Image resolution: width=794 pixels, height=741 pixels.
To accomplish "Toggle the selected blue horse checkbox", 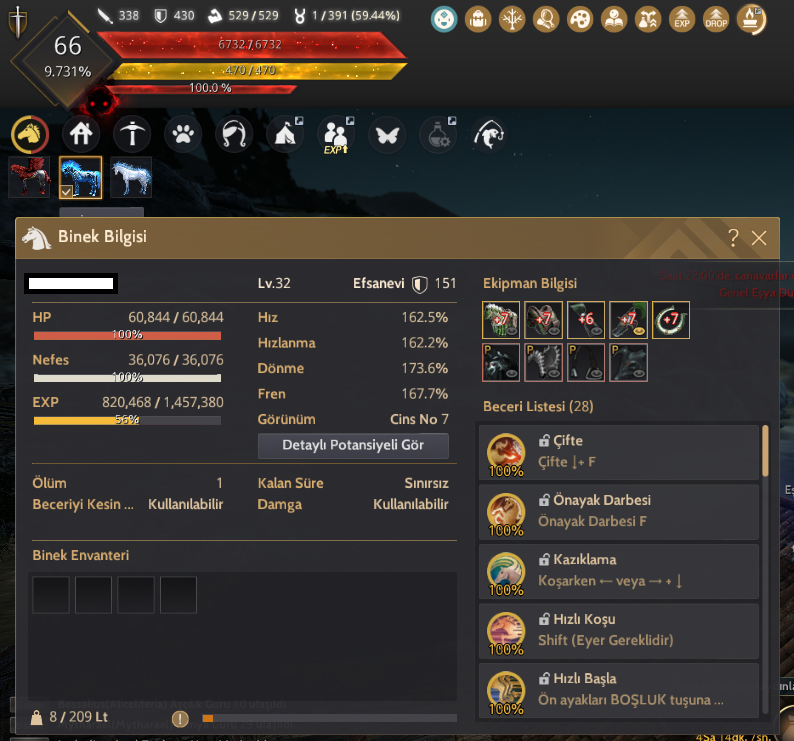I will tap(66, 191).
